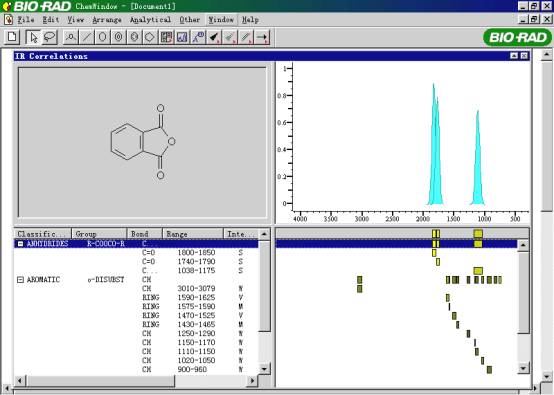This screenshot has width=554, height=395.
Task: Choose the lasso selection tool
Action: (49, 37)
